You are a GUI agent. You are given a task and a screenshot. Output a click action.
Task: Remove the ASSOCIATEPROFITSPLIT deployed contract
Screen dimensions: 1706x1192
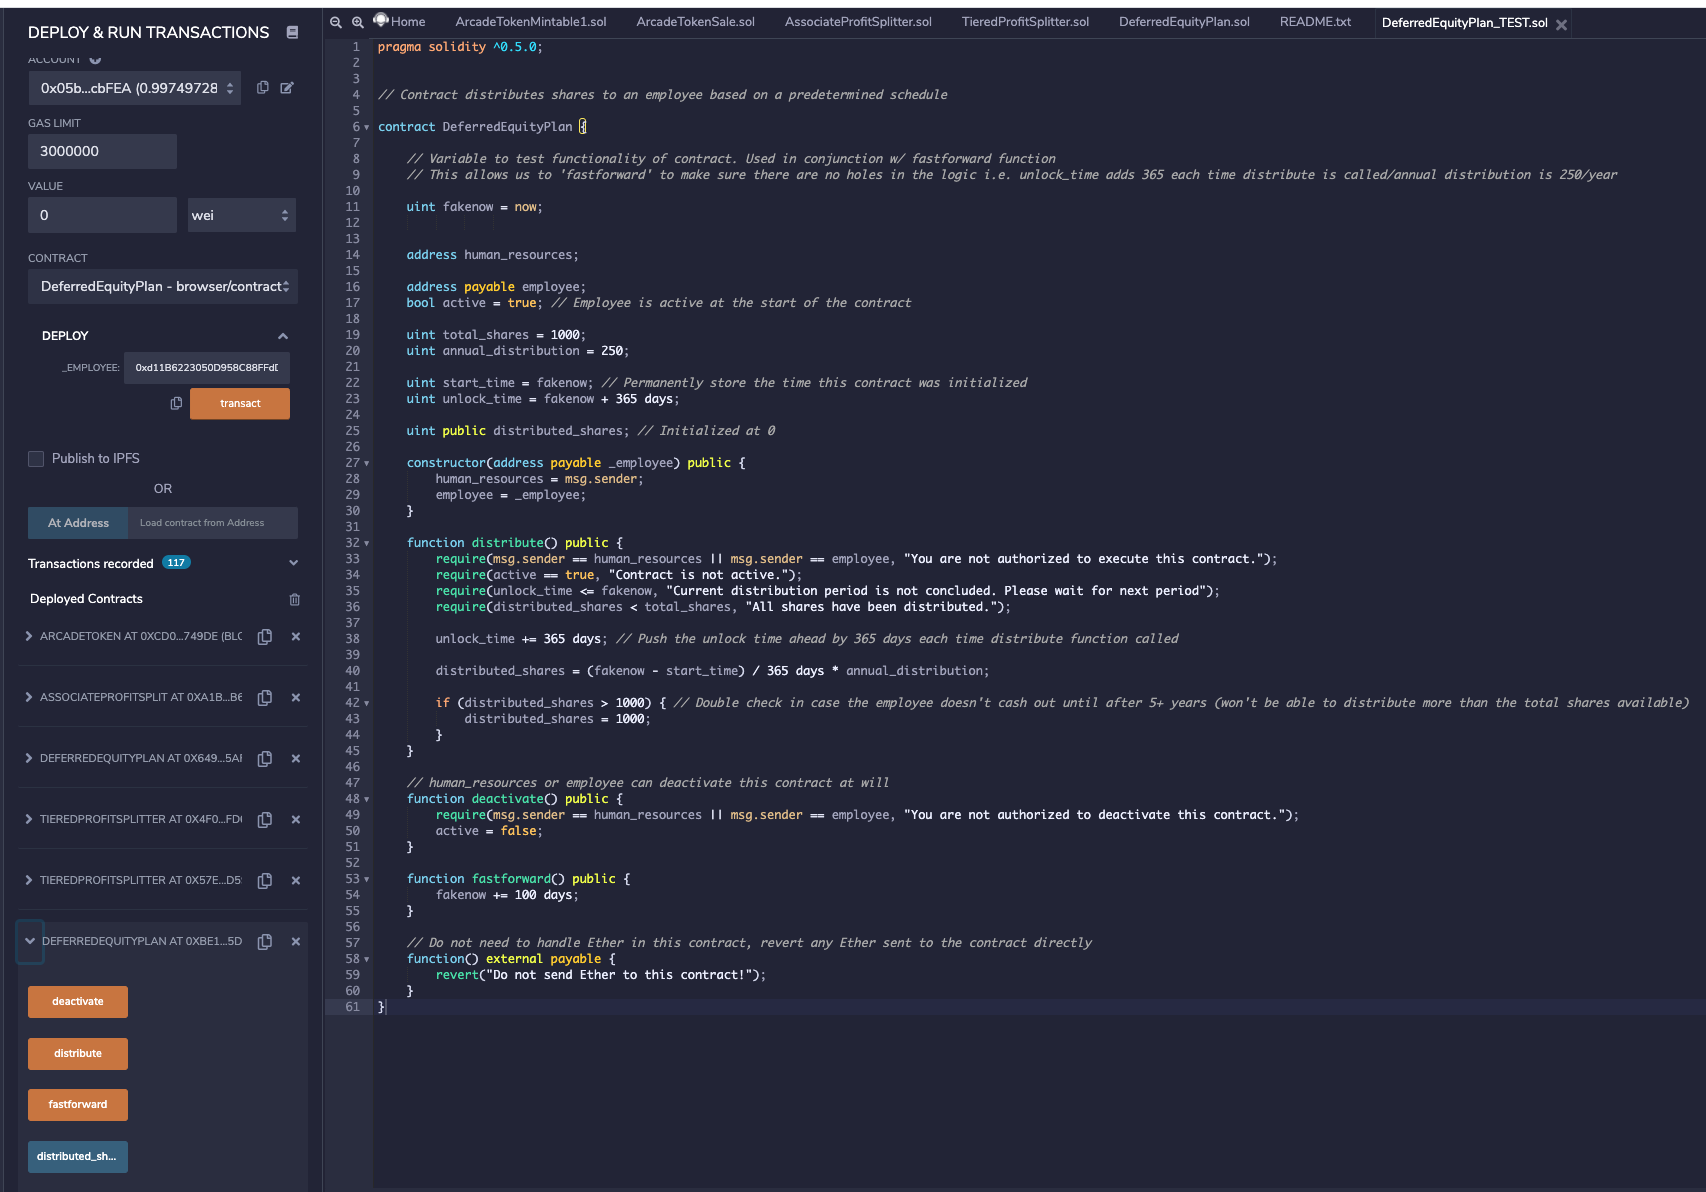[x=296, y=698]
